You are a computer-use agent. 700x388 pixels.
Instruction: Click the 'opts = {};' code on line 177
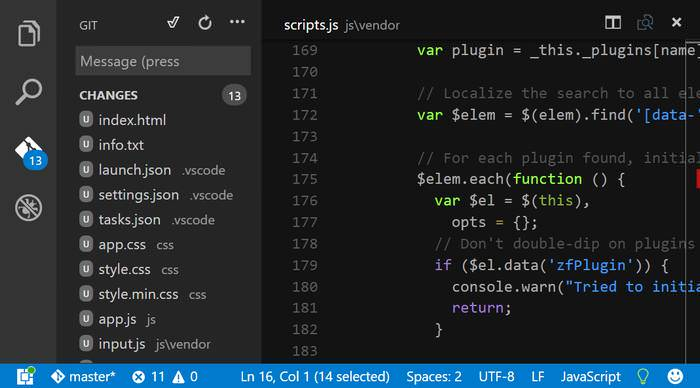click(495, 222)
